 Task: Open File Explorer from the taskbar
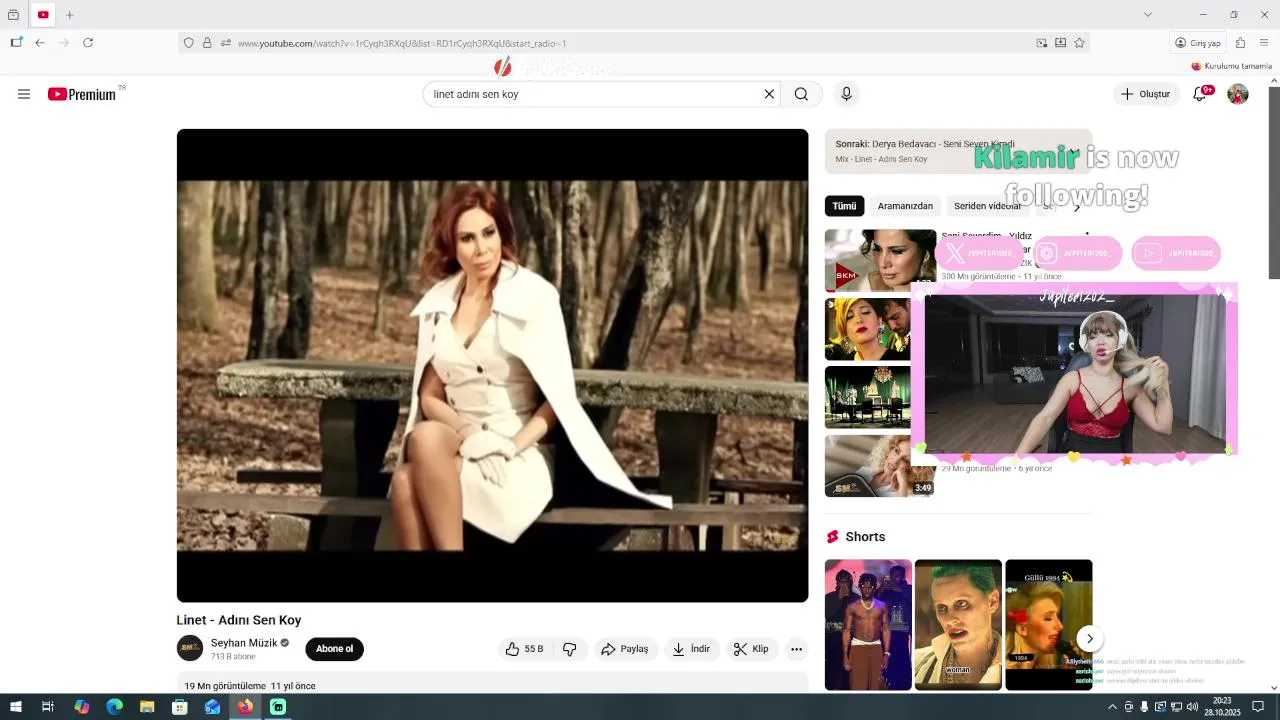tap(147, 707)
